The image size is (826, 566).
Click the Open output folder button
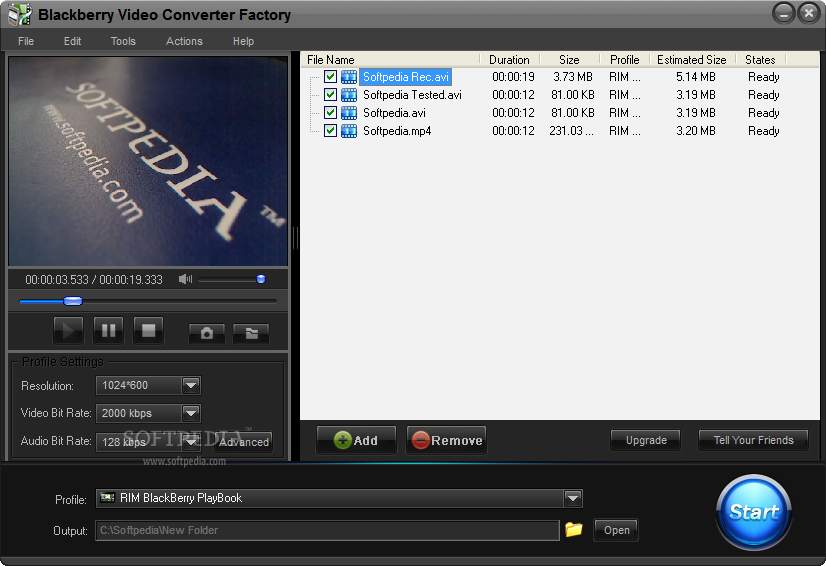point(616,530)
